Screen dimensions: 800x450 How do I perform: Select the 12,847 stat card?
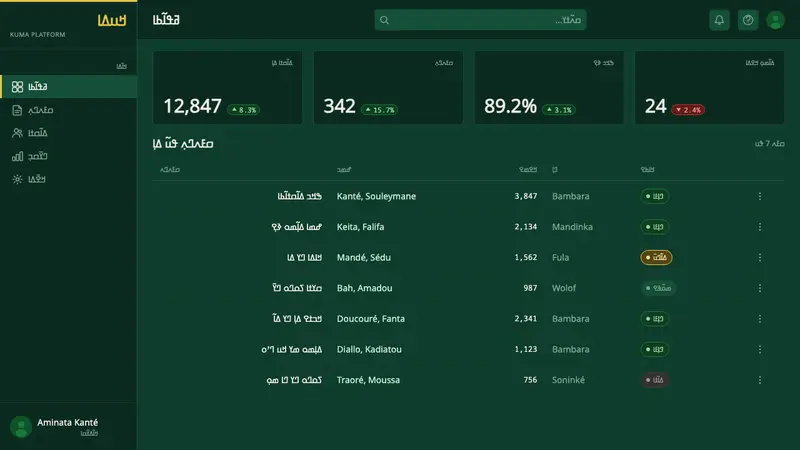pos(228,87)
